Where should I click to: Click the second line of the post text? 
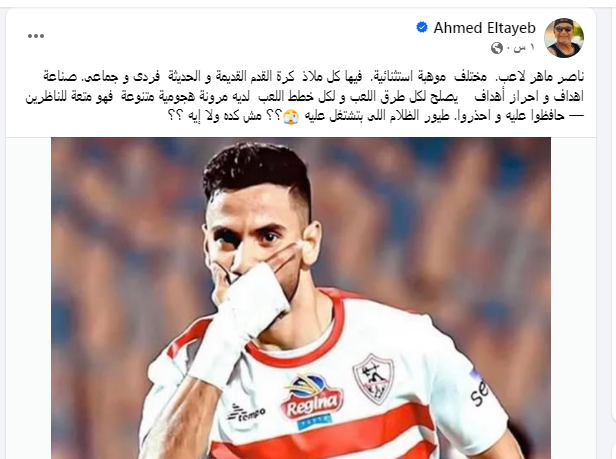[x=305, y=96]
